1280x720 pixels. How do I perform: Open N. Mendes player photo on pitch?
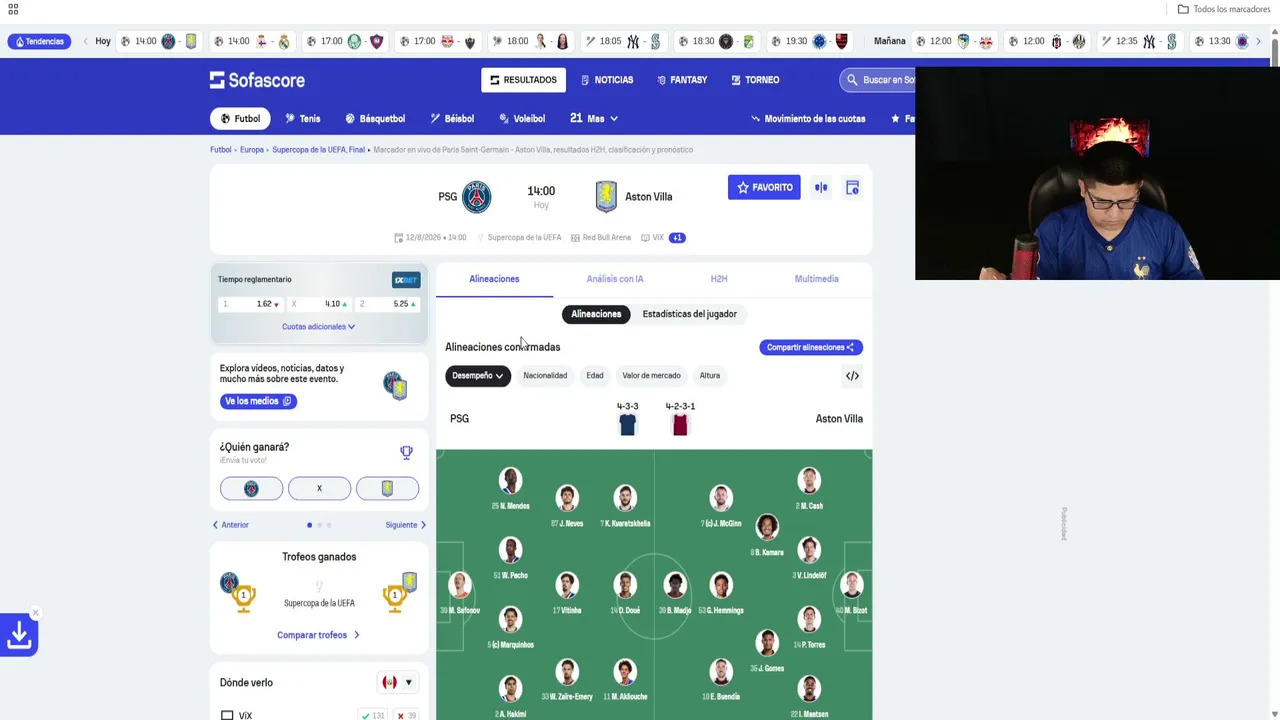click(510, 481)
